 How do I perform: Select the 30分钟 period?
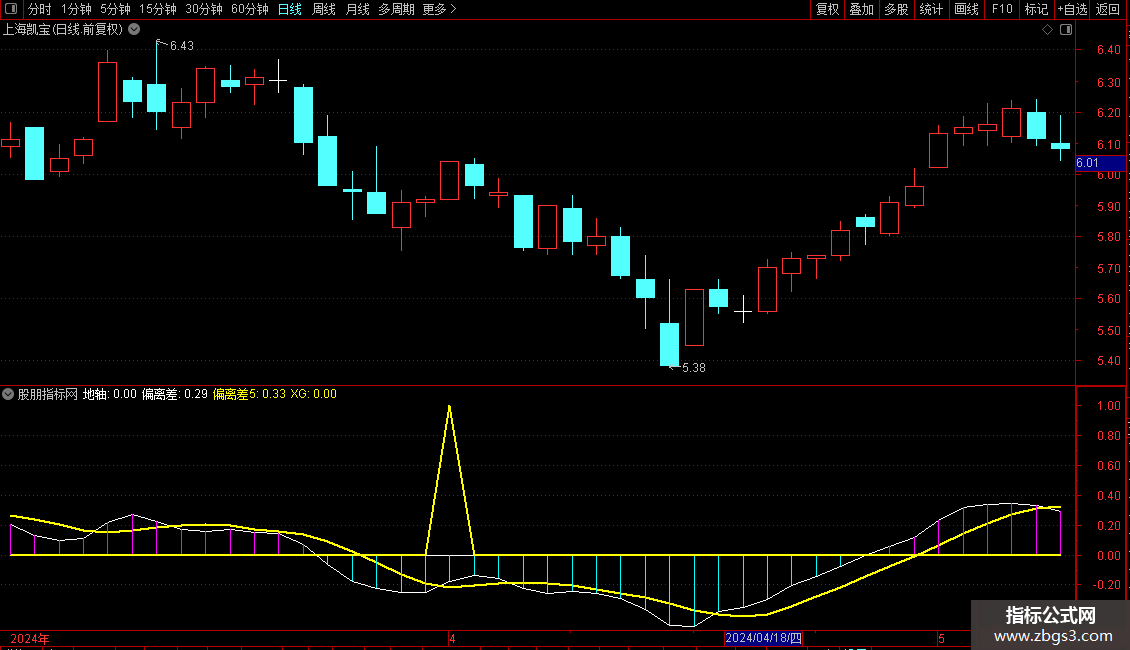pyautogui.click(x=203, y=9)
